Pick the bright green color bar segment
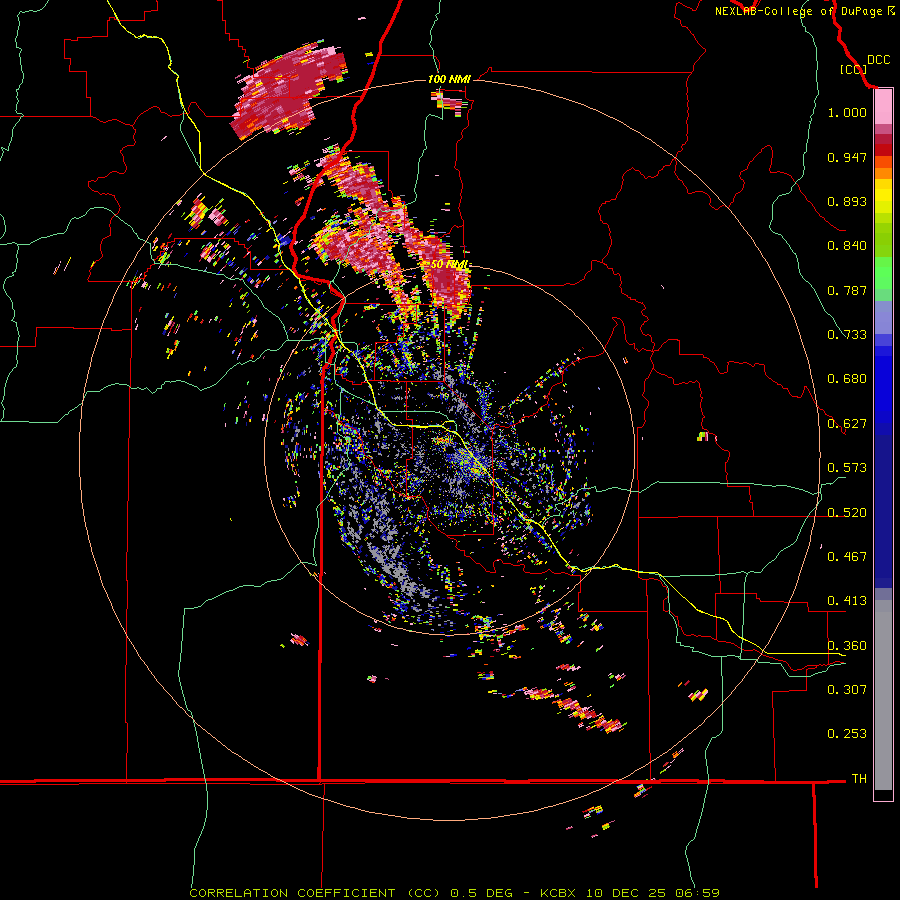The width and height of the screenshot is (900, 900). [883, 273]
